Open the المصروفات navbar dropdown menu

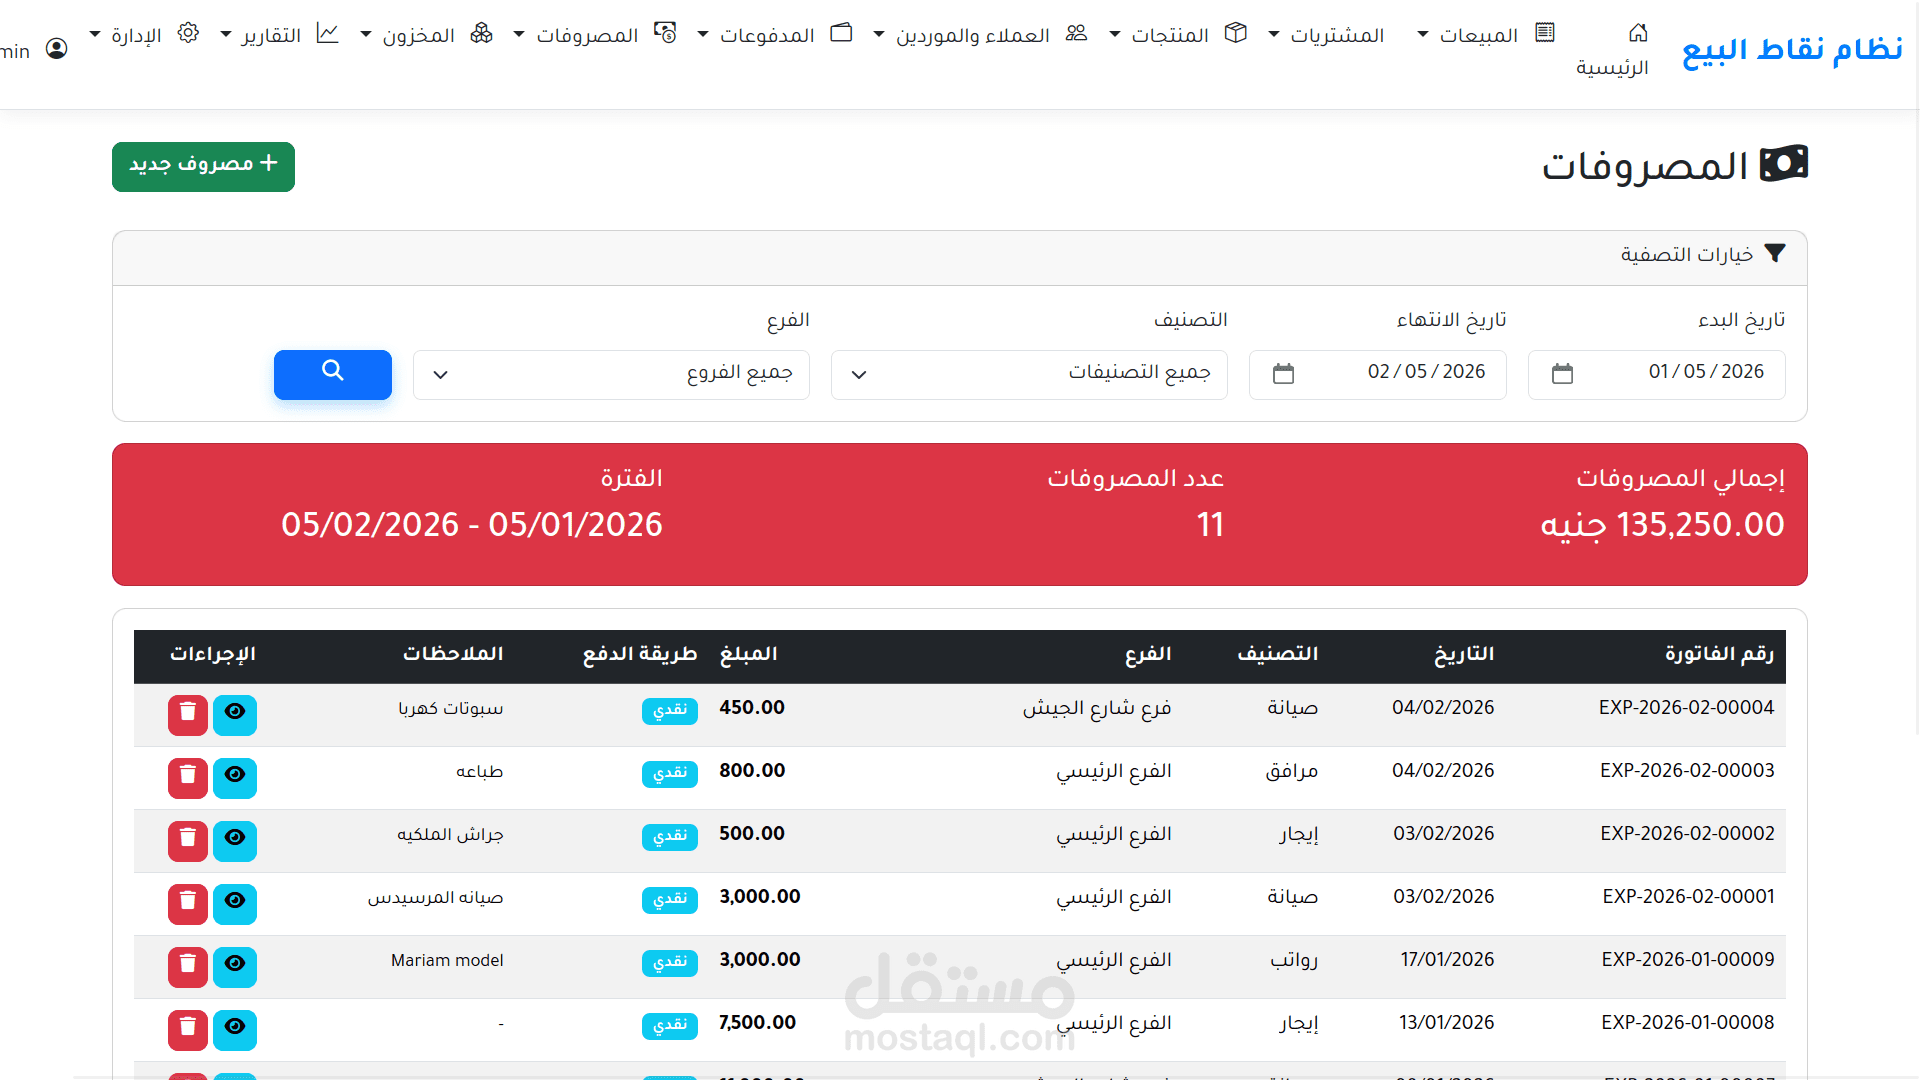(588, 35)
